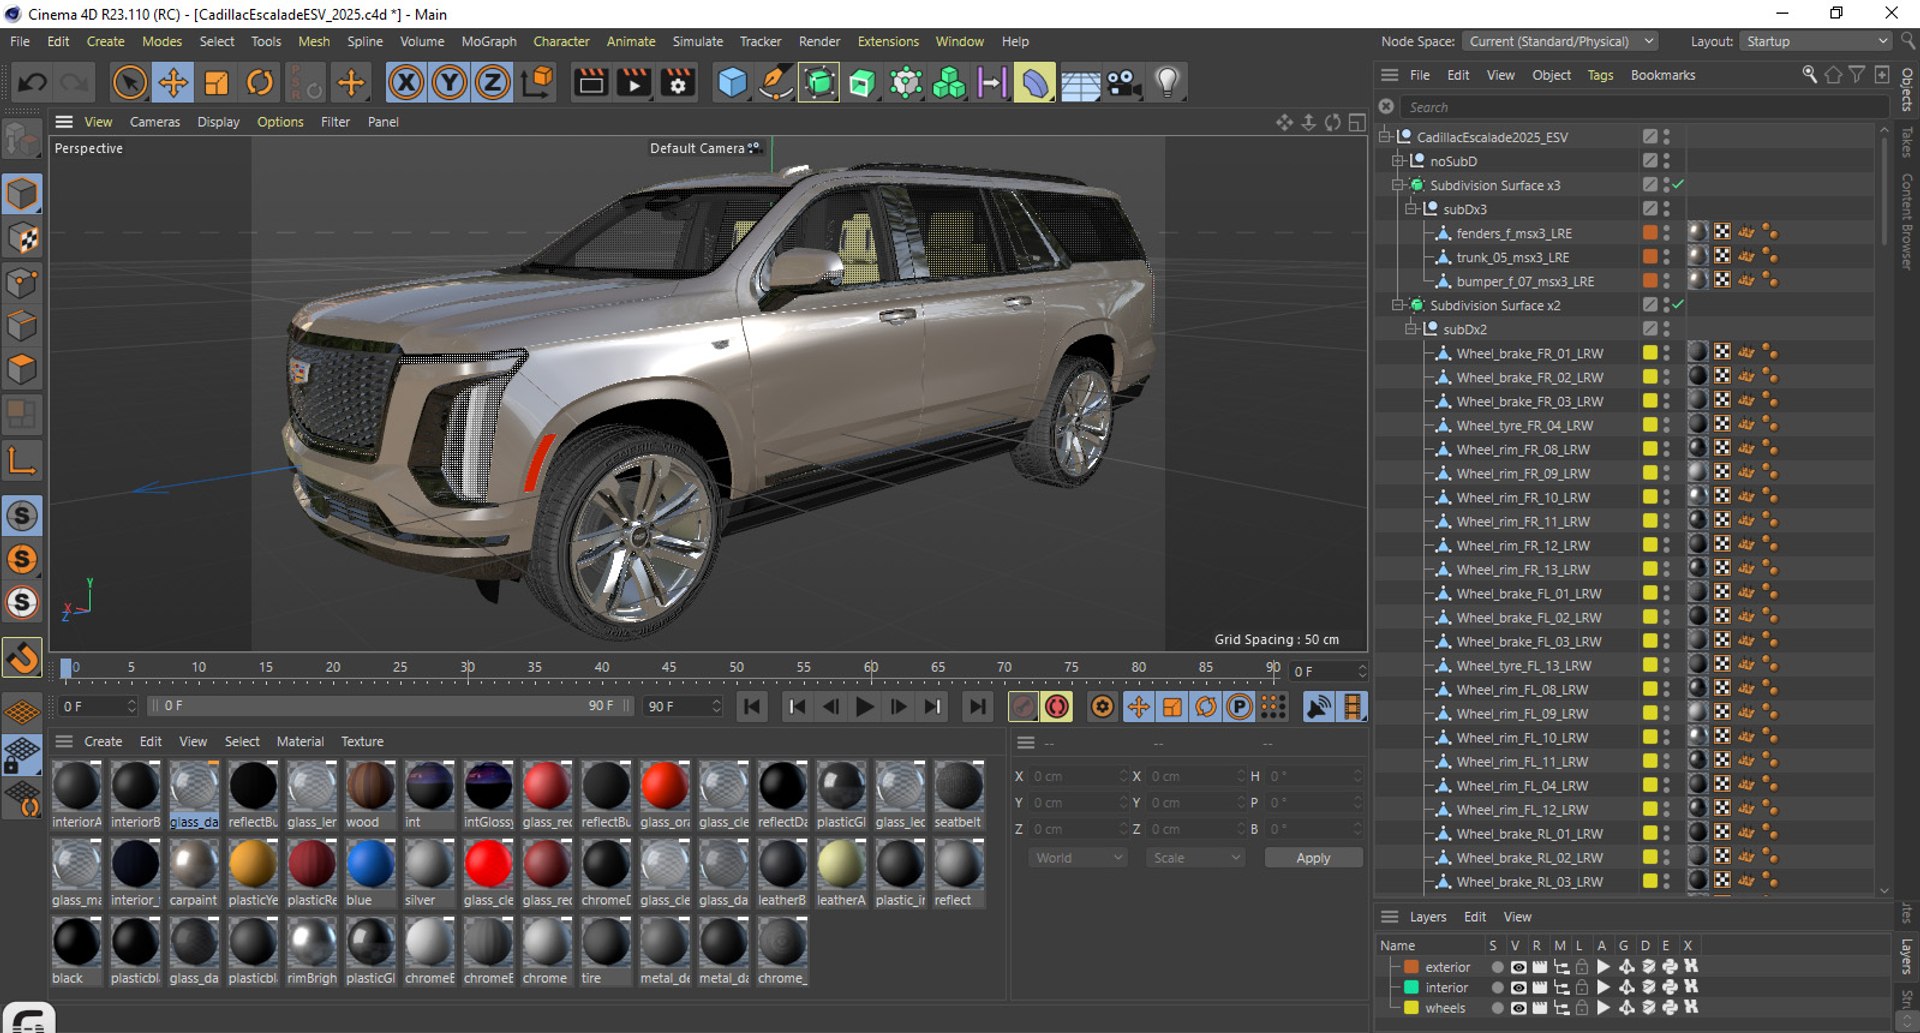Click Apply in coordinates panel
This screenshot has width=1920, height=1033.
(x=1313, y=858)
